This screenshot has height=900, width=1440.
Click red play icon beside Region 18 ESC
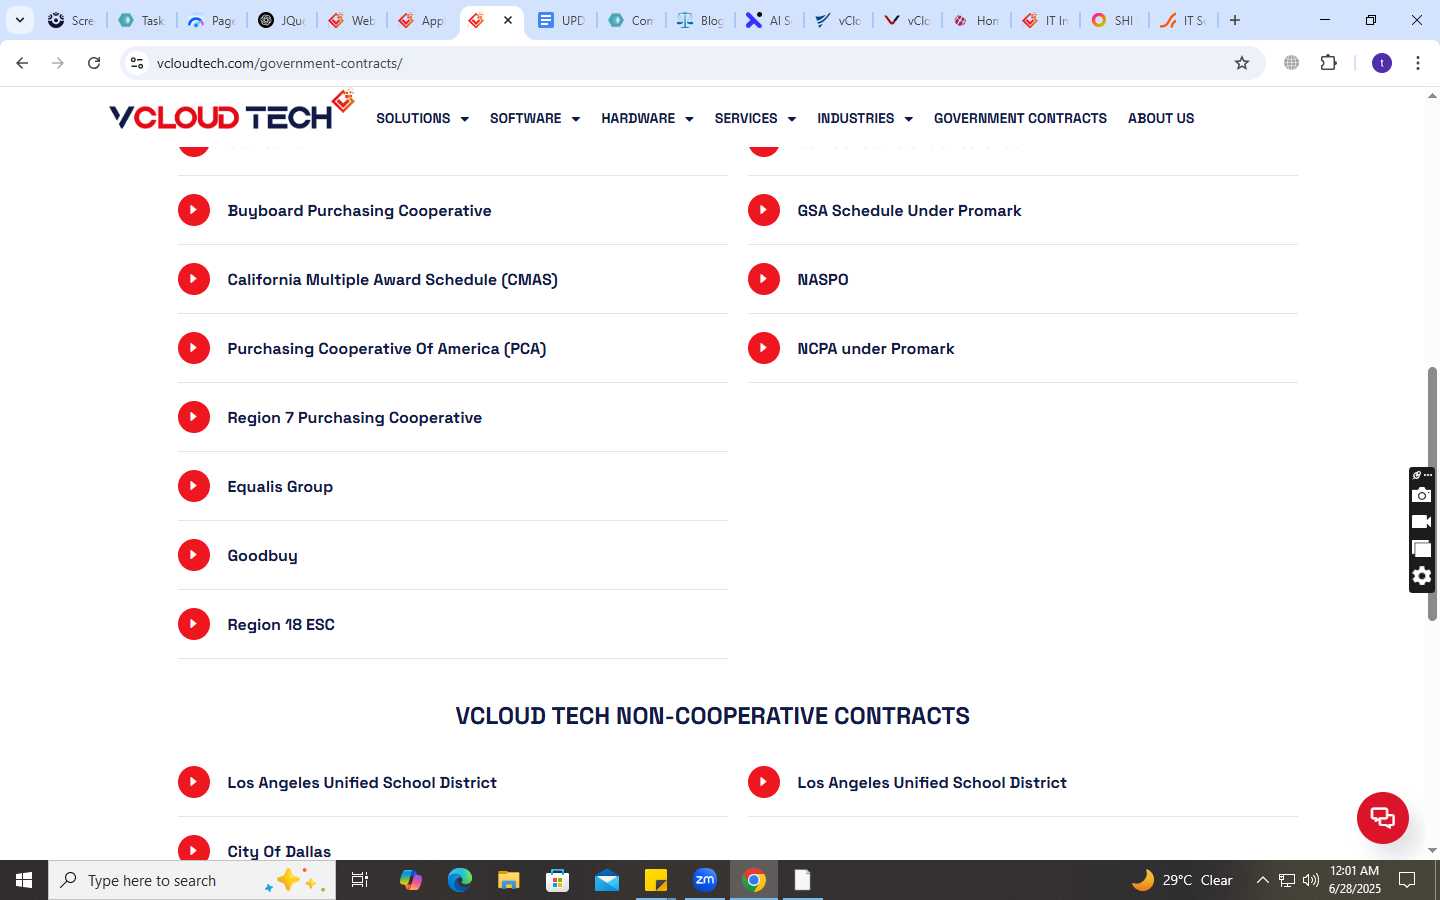click(x=194, y=624)
